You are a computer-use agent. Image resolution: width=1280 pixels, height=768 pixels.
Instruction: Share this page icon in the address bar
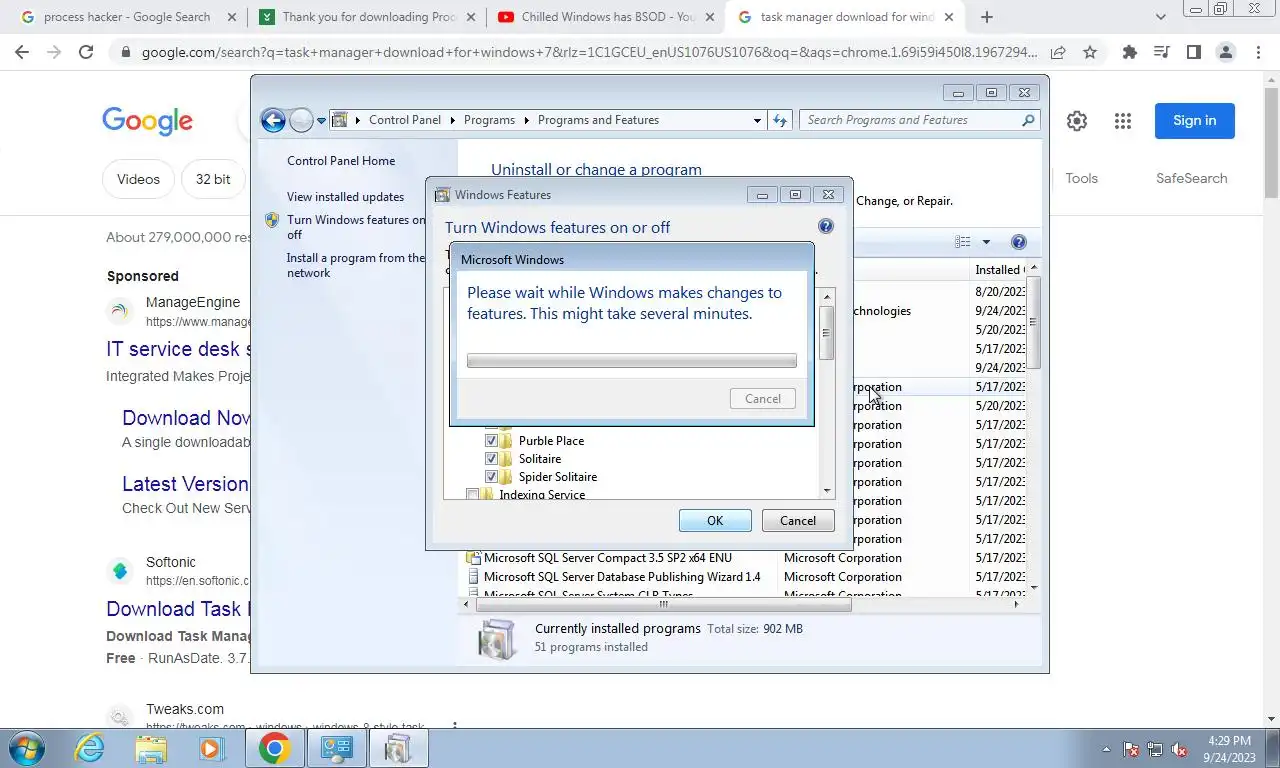point(1058,53)
